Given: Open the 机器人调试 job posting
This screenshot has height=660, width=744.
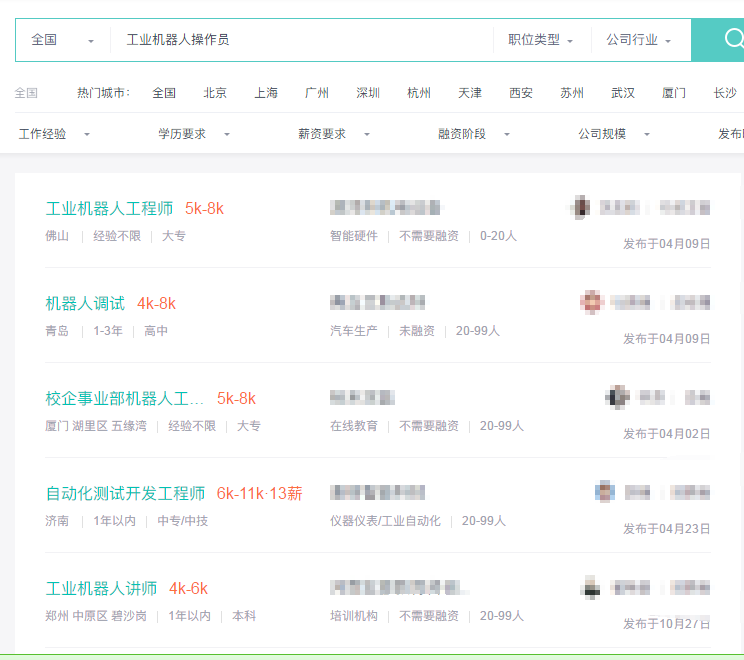Looking at the screenshot, I should (85, 303).
